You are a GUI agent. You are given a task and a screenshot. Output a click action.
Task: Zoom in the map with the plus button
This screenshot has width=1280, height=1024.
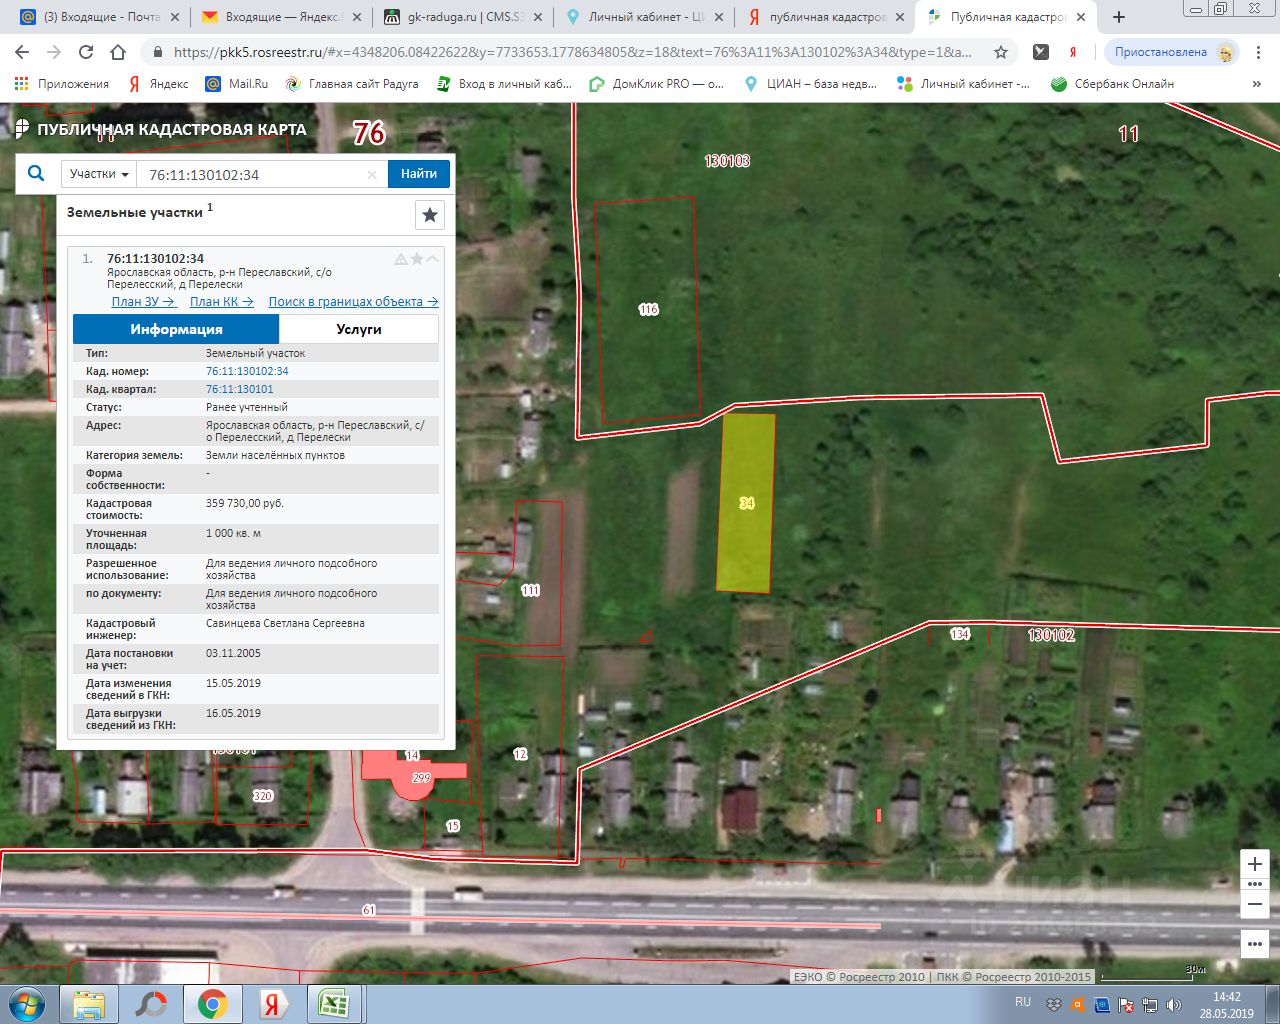coord(1255,864)
